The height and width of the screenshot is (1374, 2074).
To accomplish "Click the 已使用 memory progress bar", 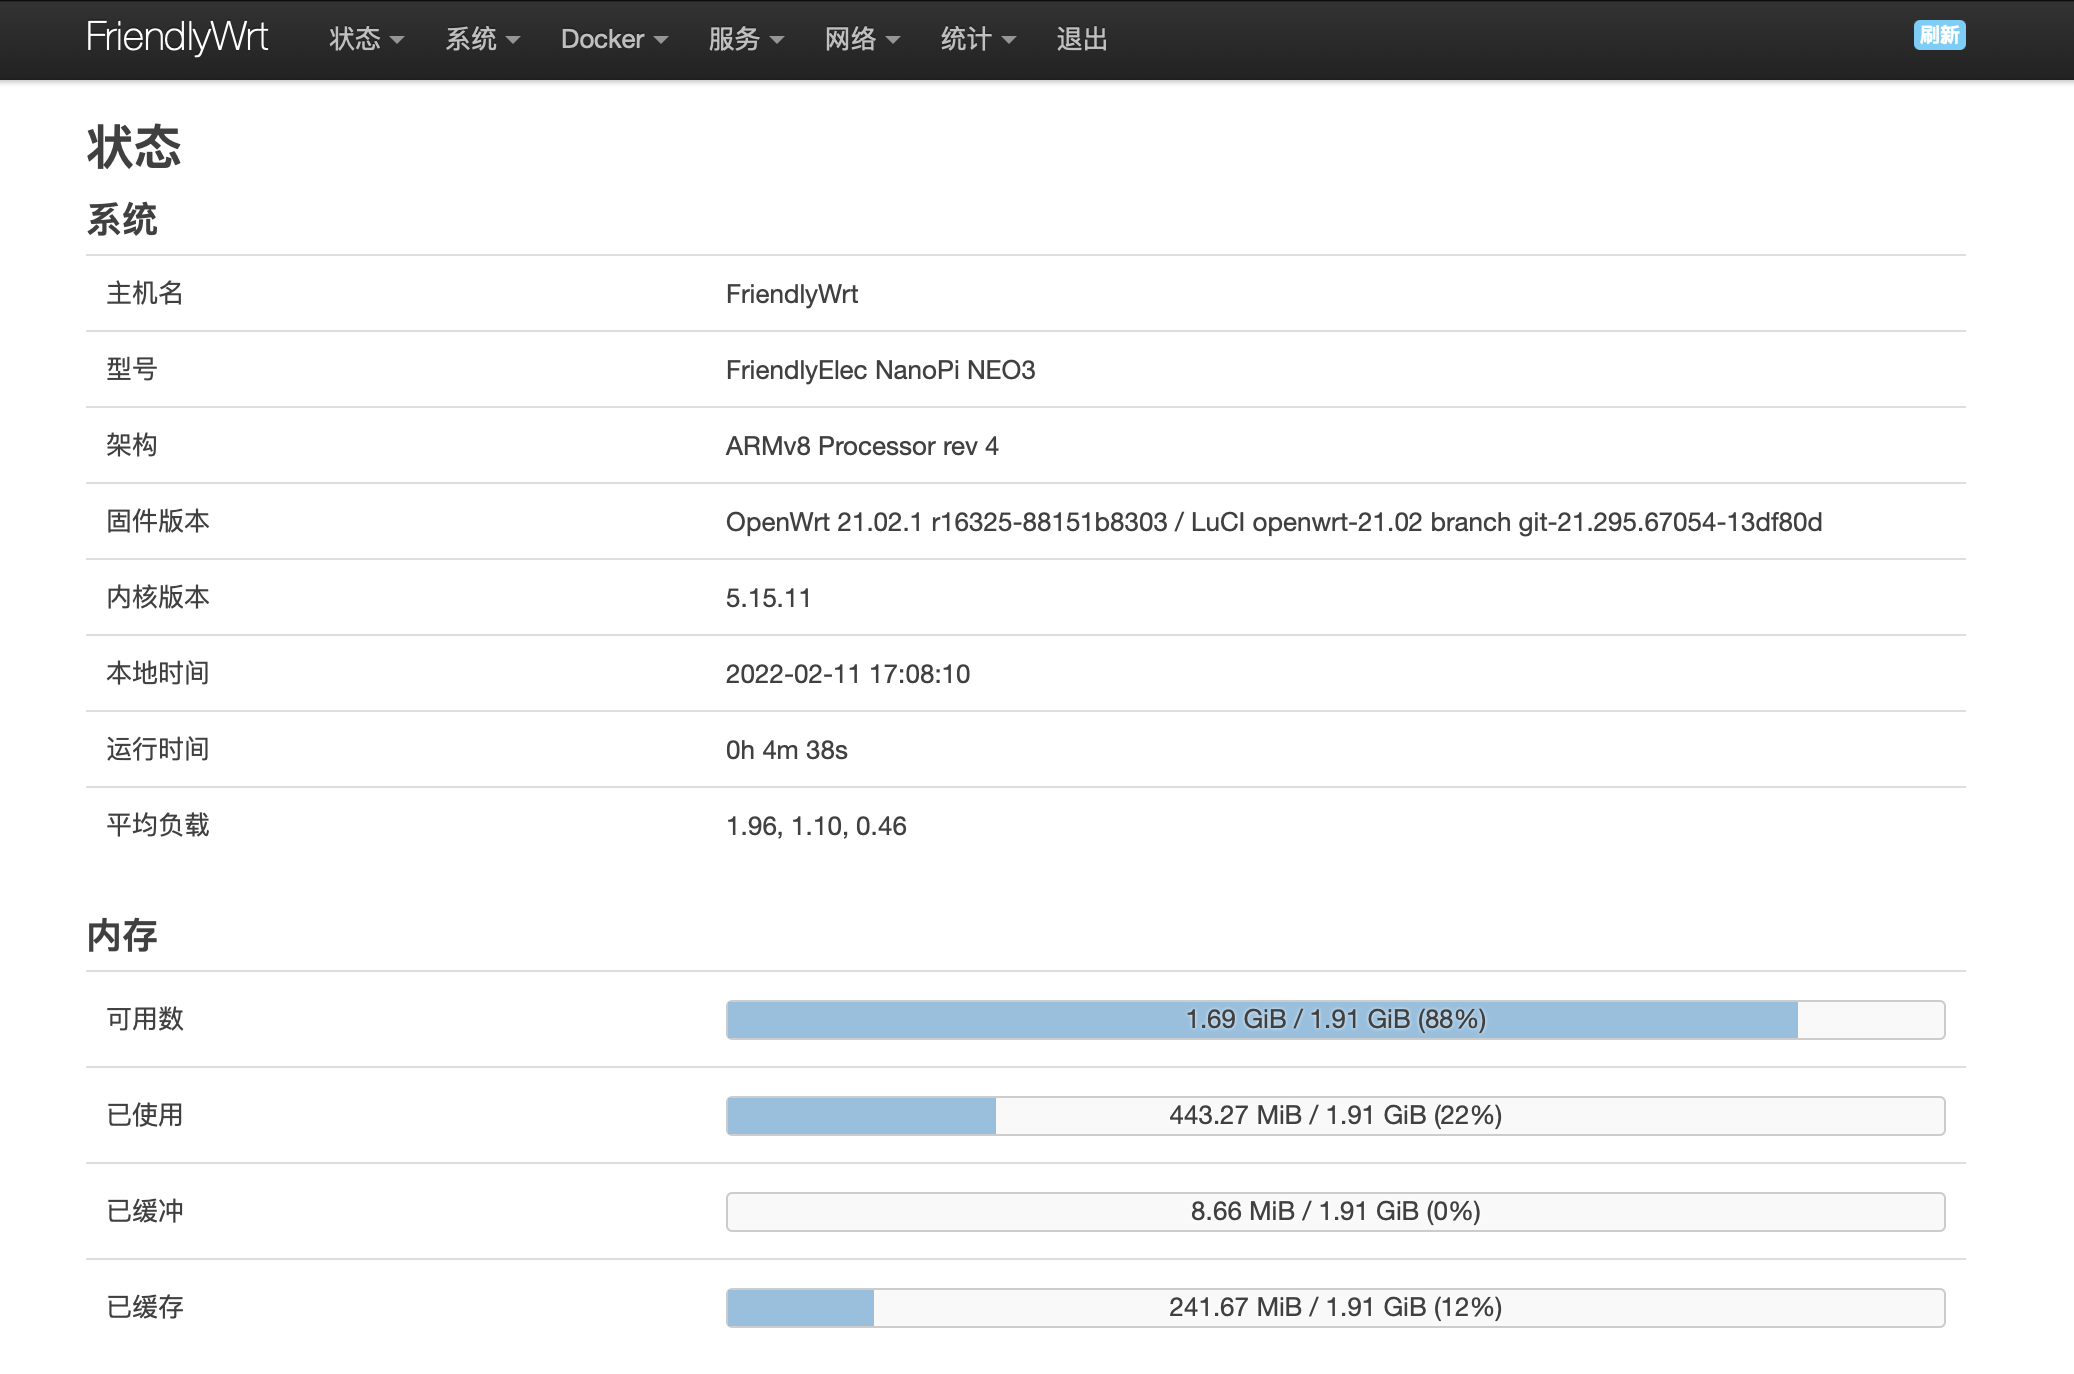I will coord(1335,1115).
